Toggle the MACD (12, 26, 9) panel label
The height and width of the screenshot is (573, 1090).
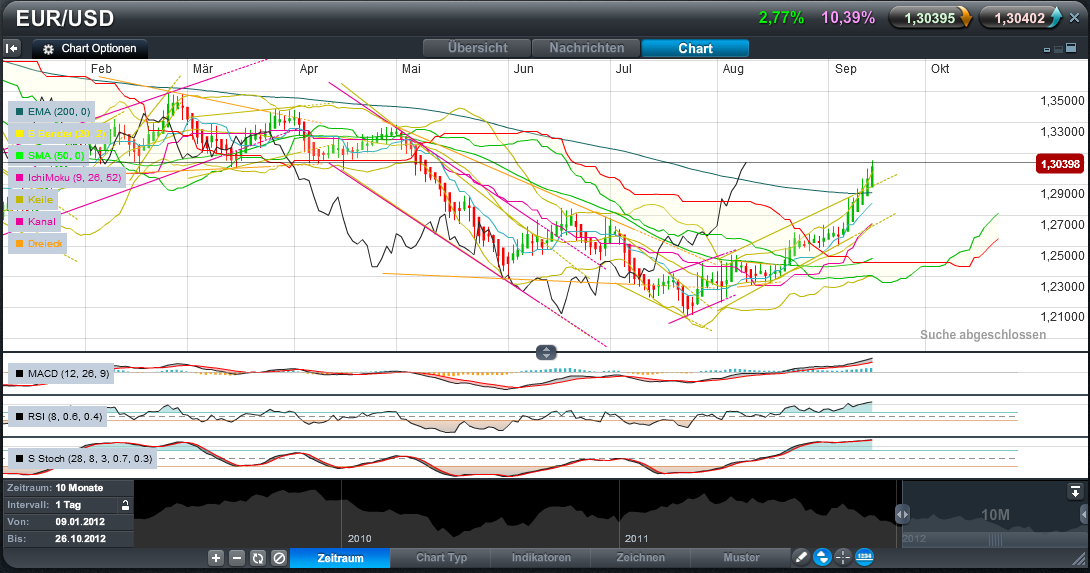tap(61, 374)
